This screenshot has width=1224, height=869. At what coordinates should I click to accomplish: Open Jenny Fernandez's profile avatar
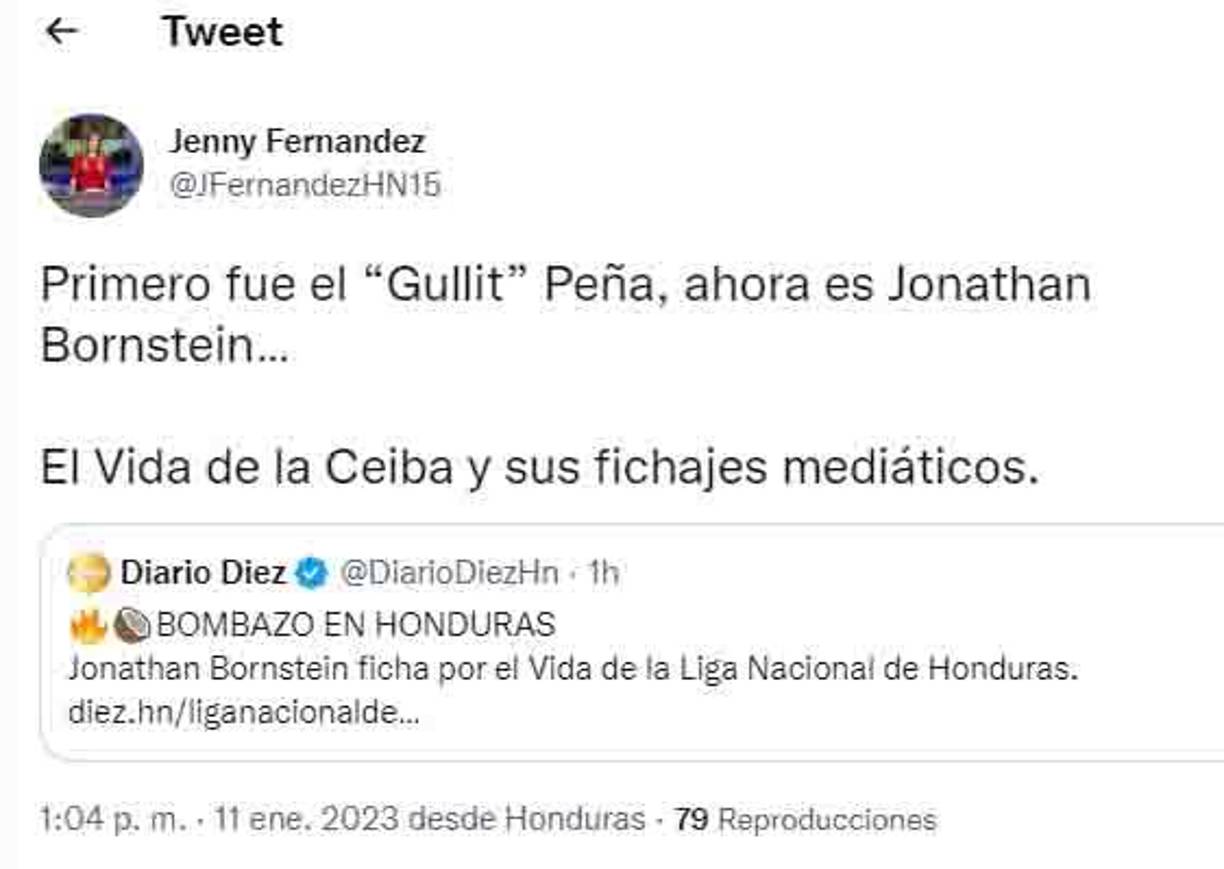pos(93,164)
